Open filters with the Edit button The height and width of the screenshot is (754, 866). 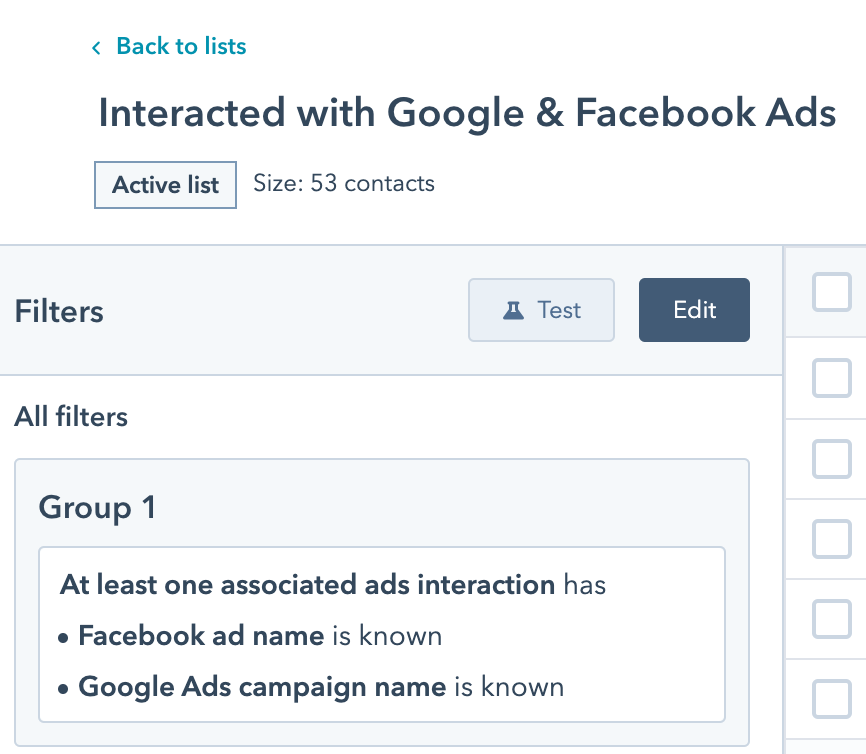pyautogui.click(x=694, y=310)
